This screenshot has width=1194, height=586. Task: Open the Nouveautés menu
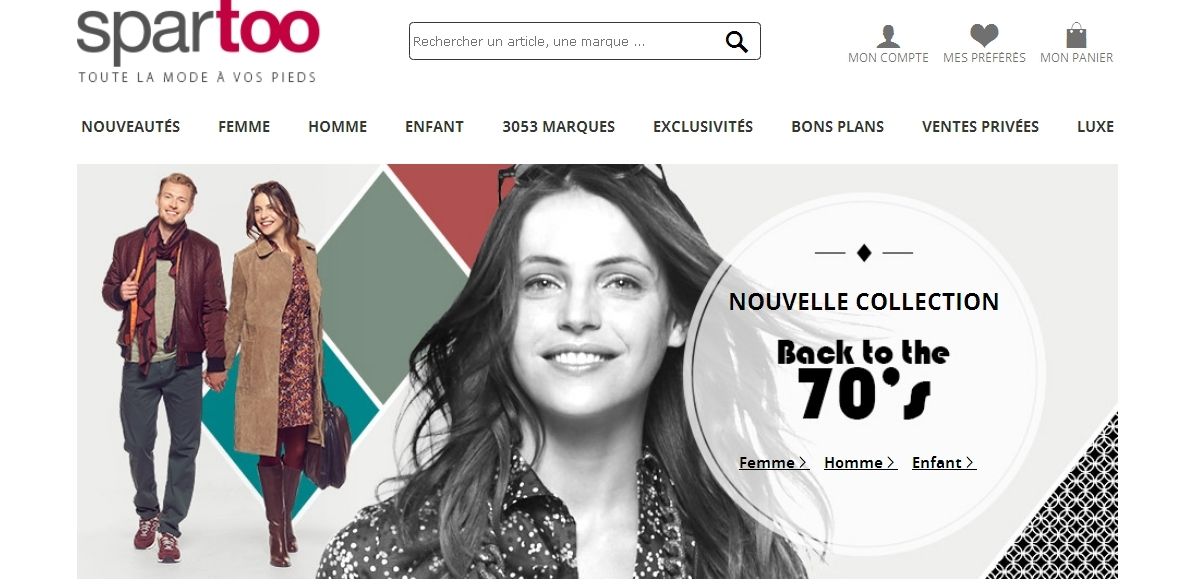click(x=131, y=126)
